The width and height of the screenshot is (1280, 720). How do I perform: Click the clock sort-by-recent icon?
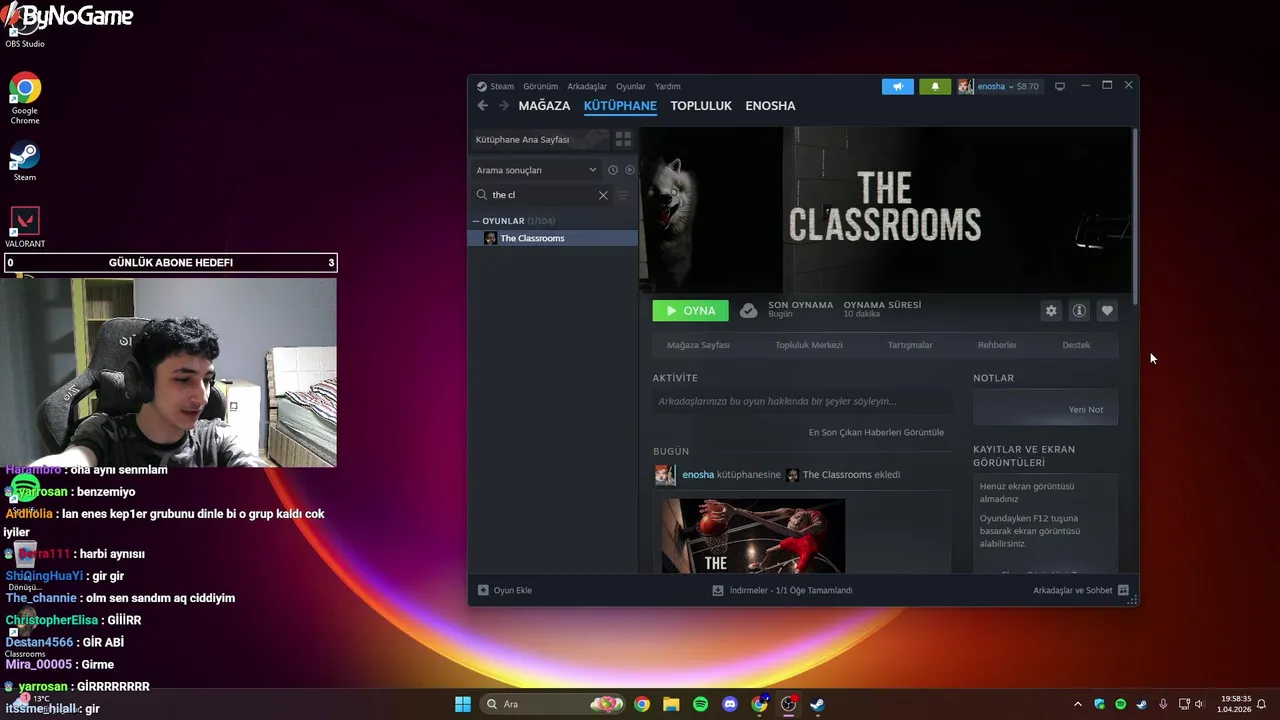click(613, 170)
